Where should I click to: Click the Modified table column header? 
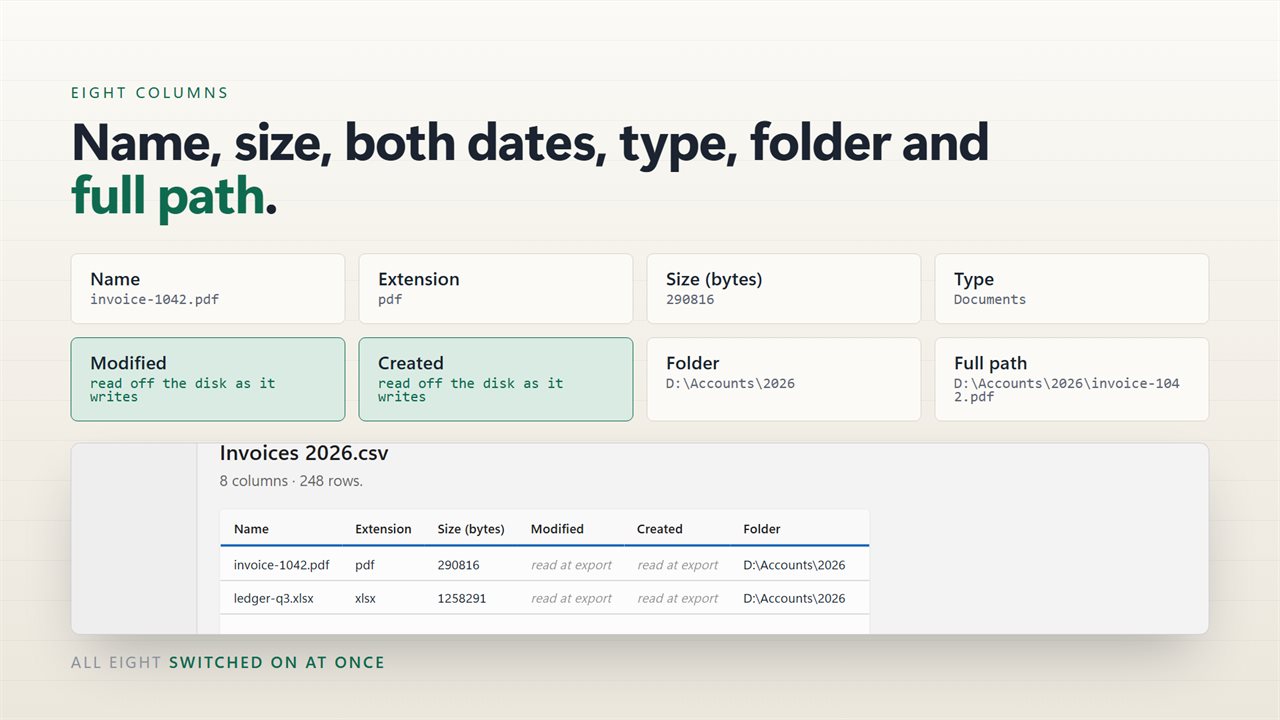pyautogui.click(x=557, y=529)
